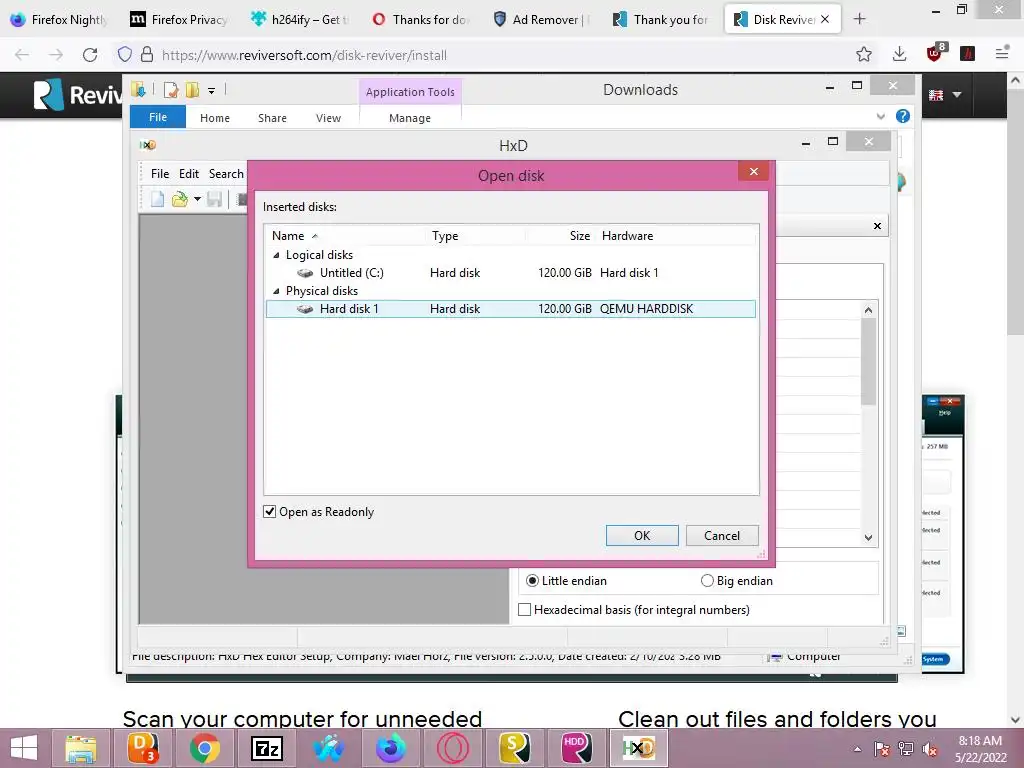The width and height of the screenshot is (1024, 768).
Task: Click the uBlock Origin extension icon
Action: [935, 53]
